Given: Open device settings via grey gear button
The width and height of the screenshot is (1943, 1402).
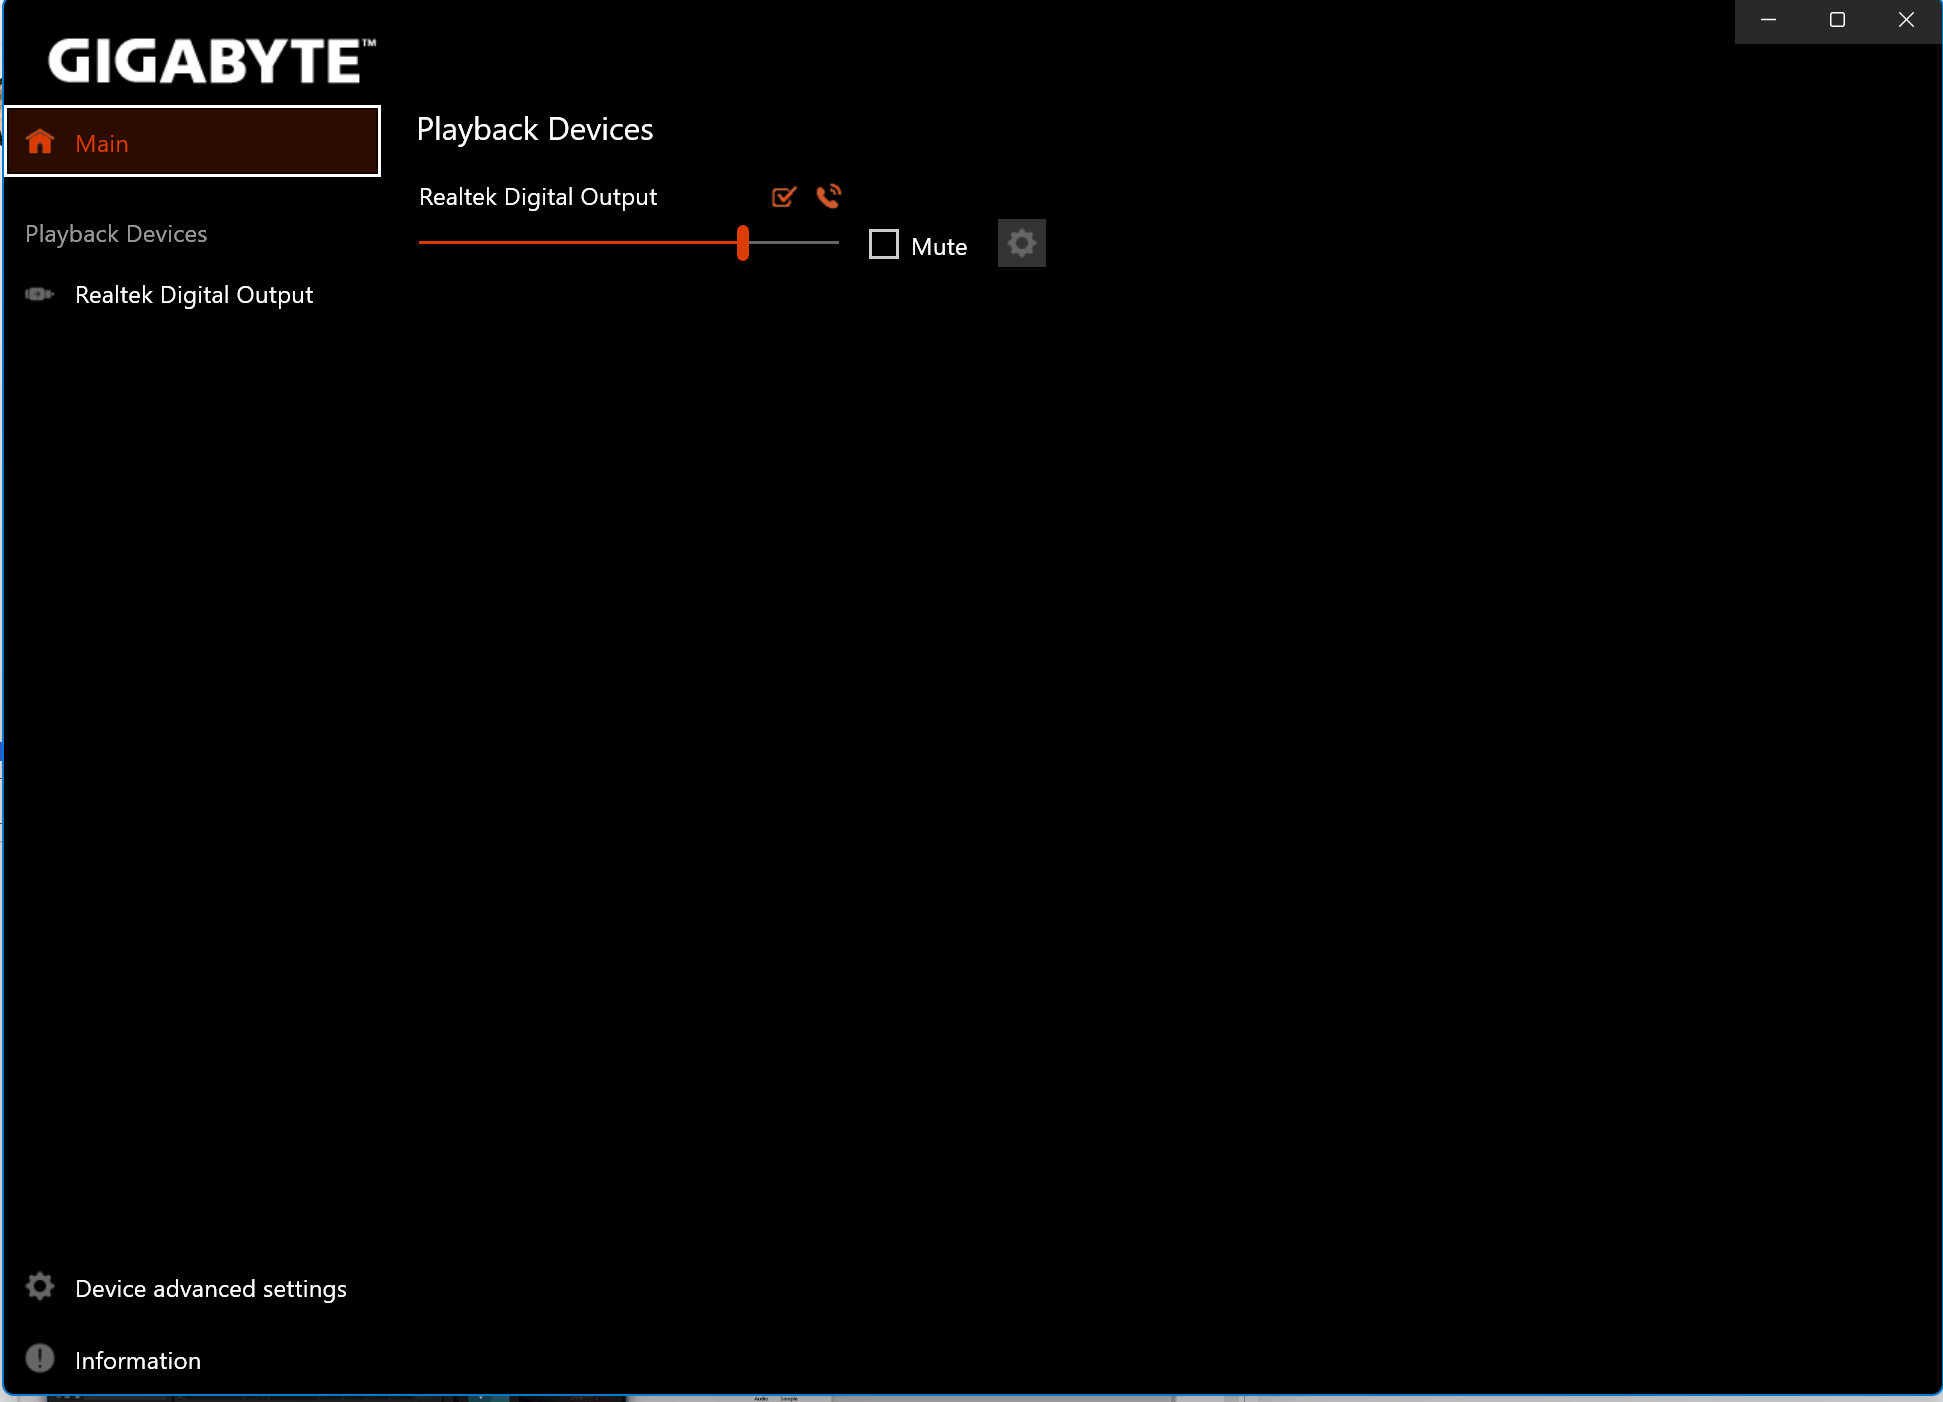Looking at the screenshot, I should click(x=1021, y=243).
